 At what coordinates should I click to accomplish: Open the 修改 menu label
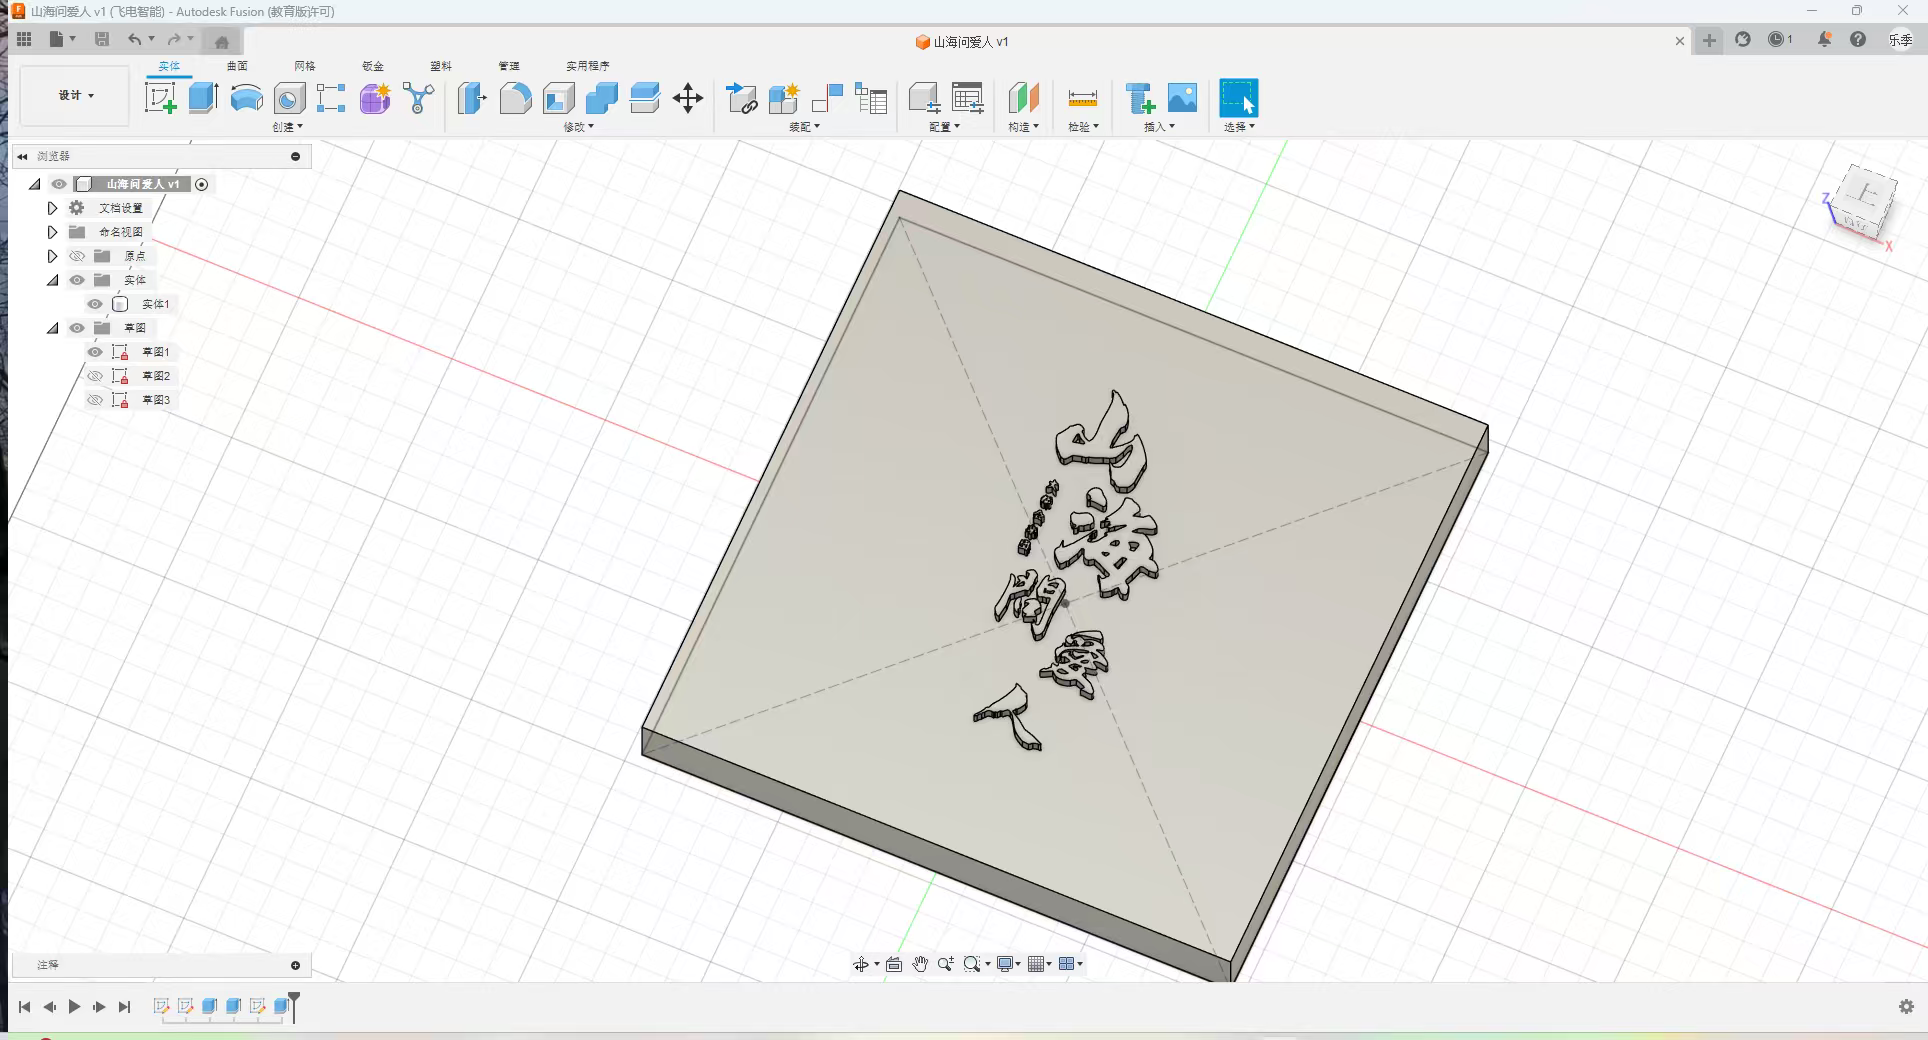pyautogui.click(x=578, y=127)
